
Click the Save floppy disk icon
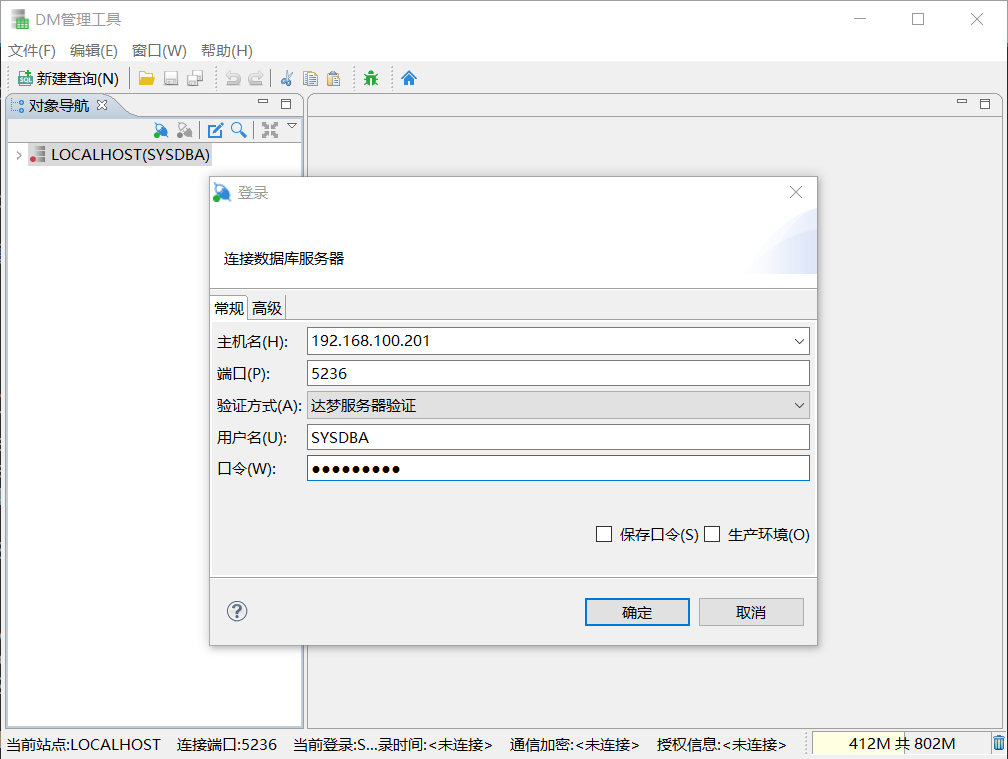coord(171,78)
